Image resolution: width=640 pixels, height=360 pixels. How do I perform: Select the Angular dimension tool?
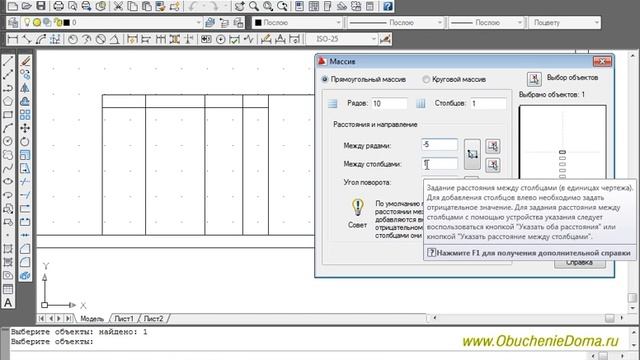point(115,39)
